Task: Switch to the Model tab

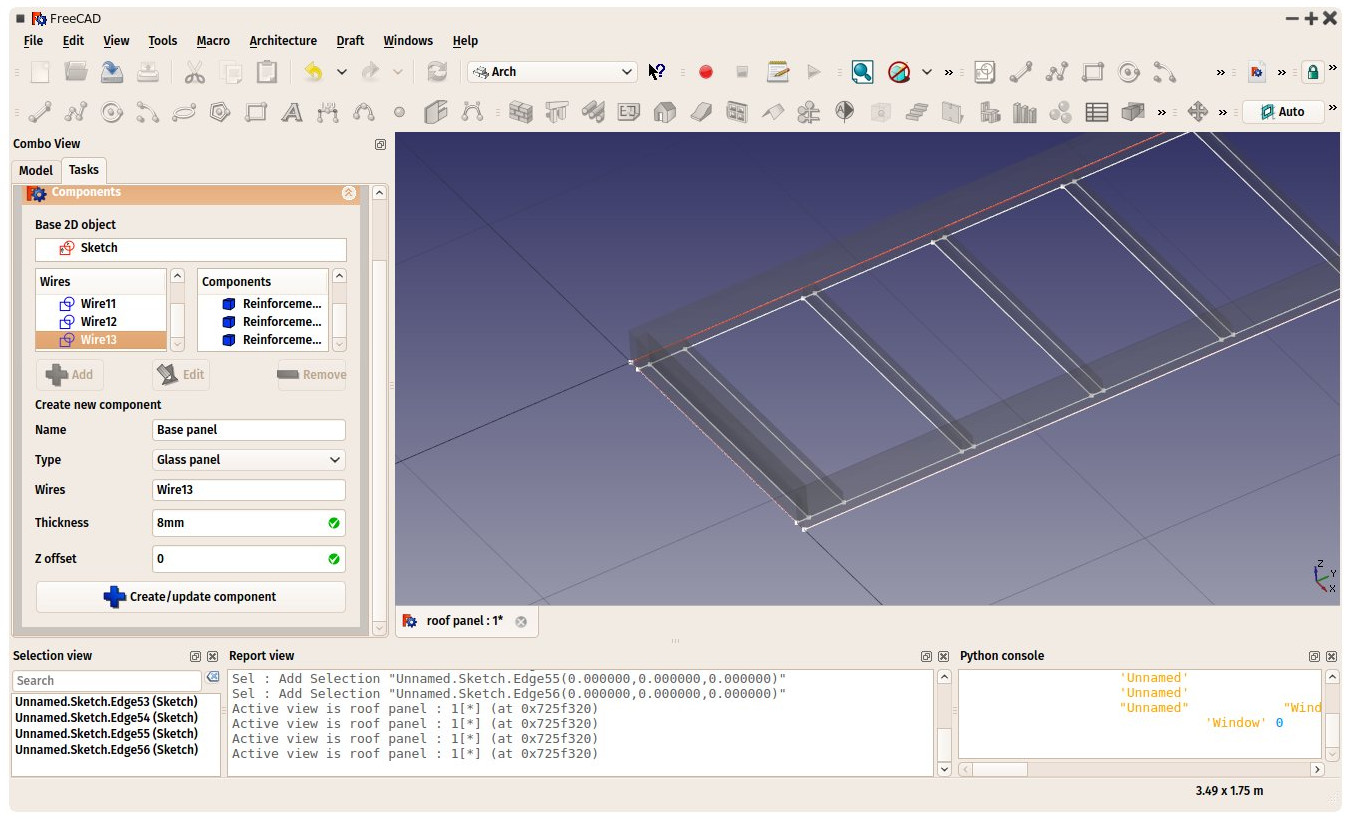Action: [x=36, y=170]
